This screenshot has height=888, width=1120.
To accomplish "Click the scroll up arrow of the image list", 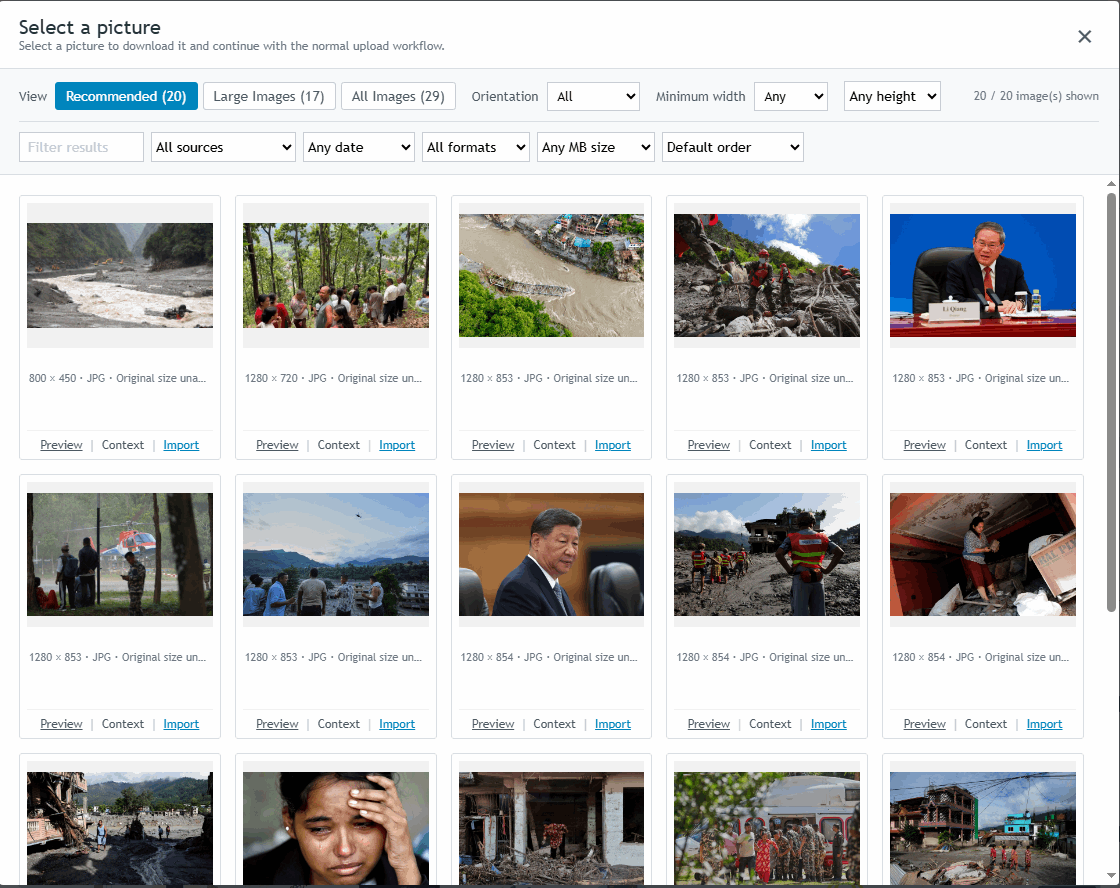I will (x=1111, y=184).
